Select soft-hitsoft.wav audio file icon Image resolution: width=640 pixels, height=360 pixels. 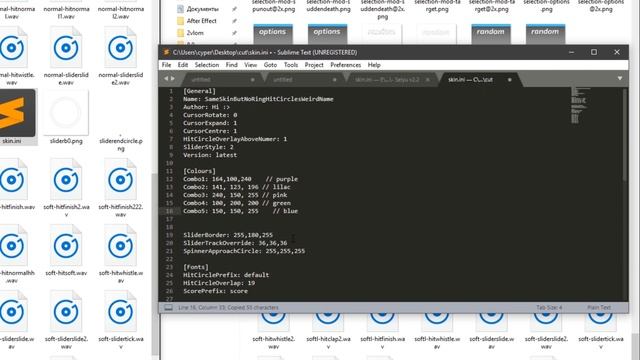[x=66, y=246]
